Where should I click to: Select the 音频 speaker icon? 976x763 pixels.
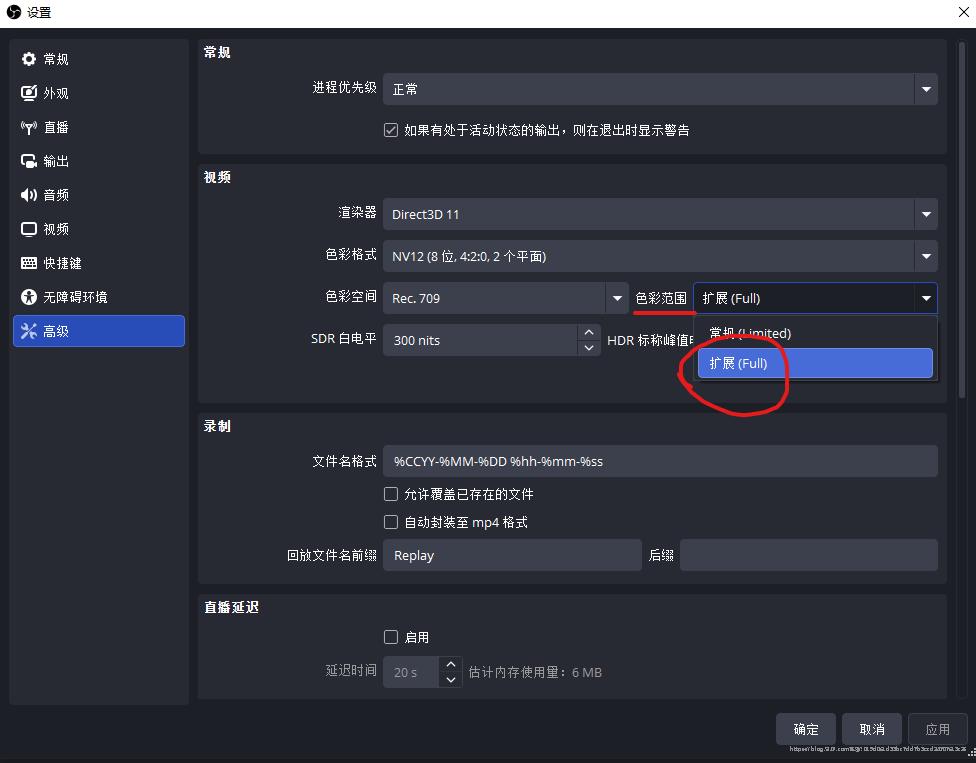click(x=28, y=195)
